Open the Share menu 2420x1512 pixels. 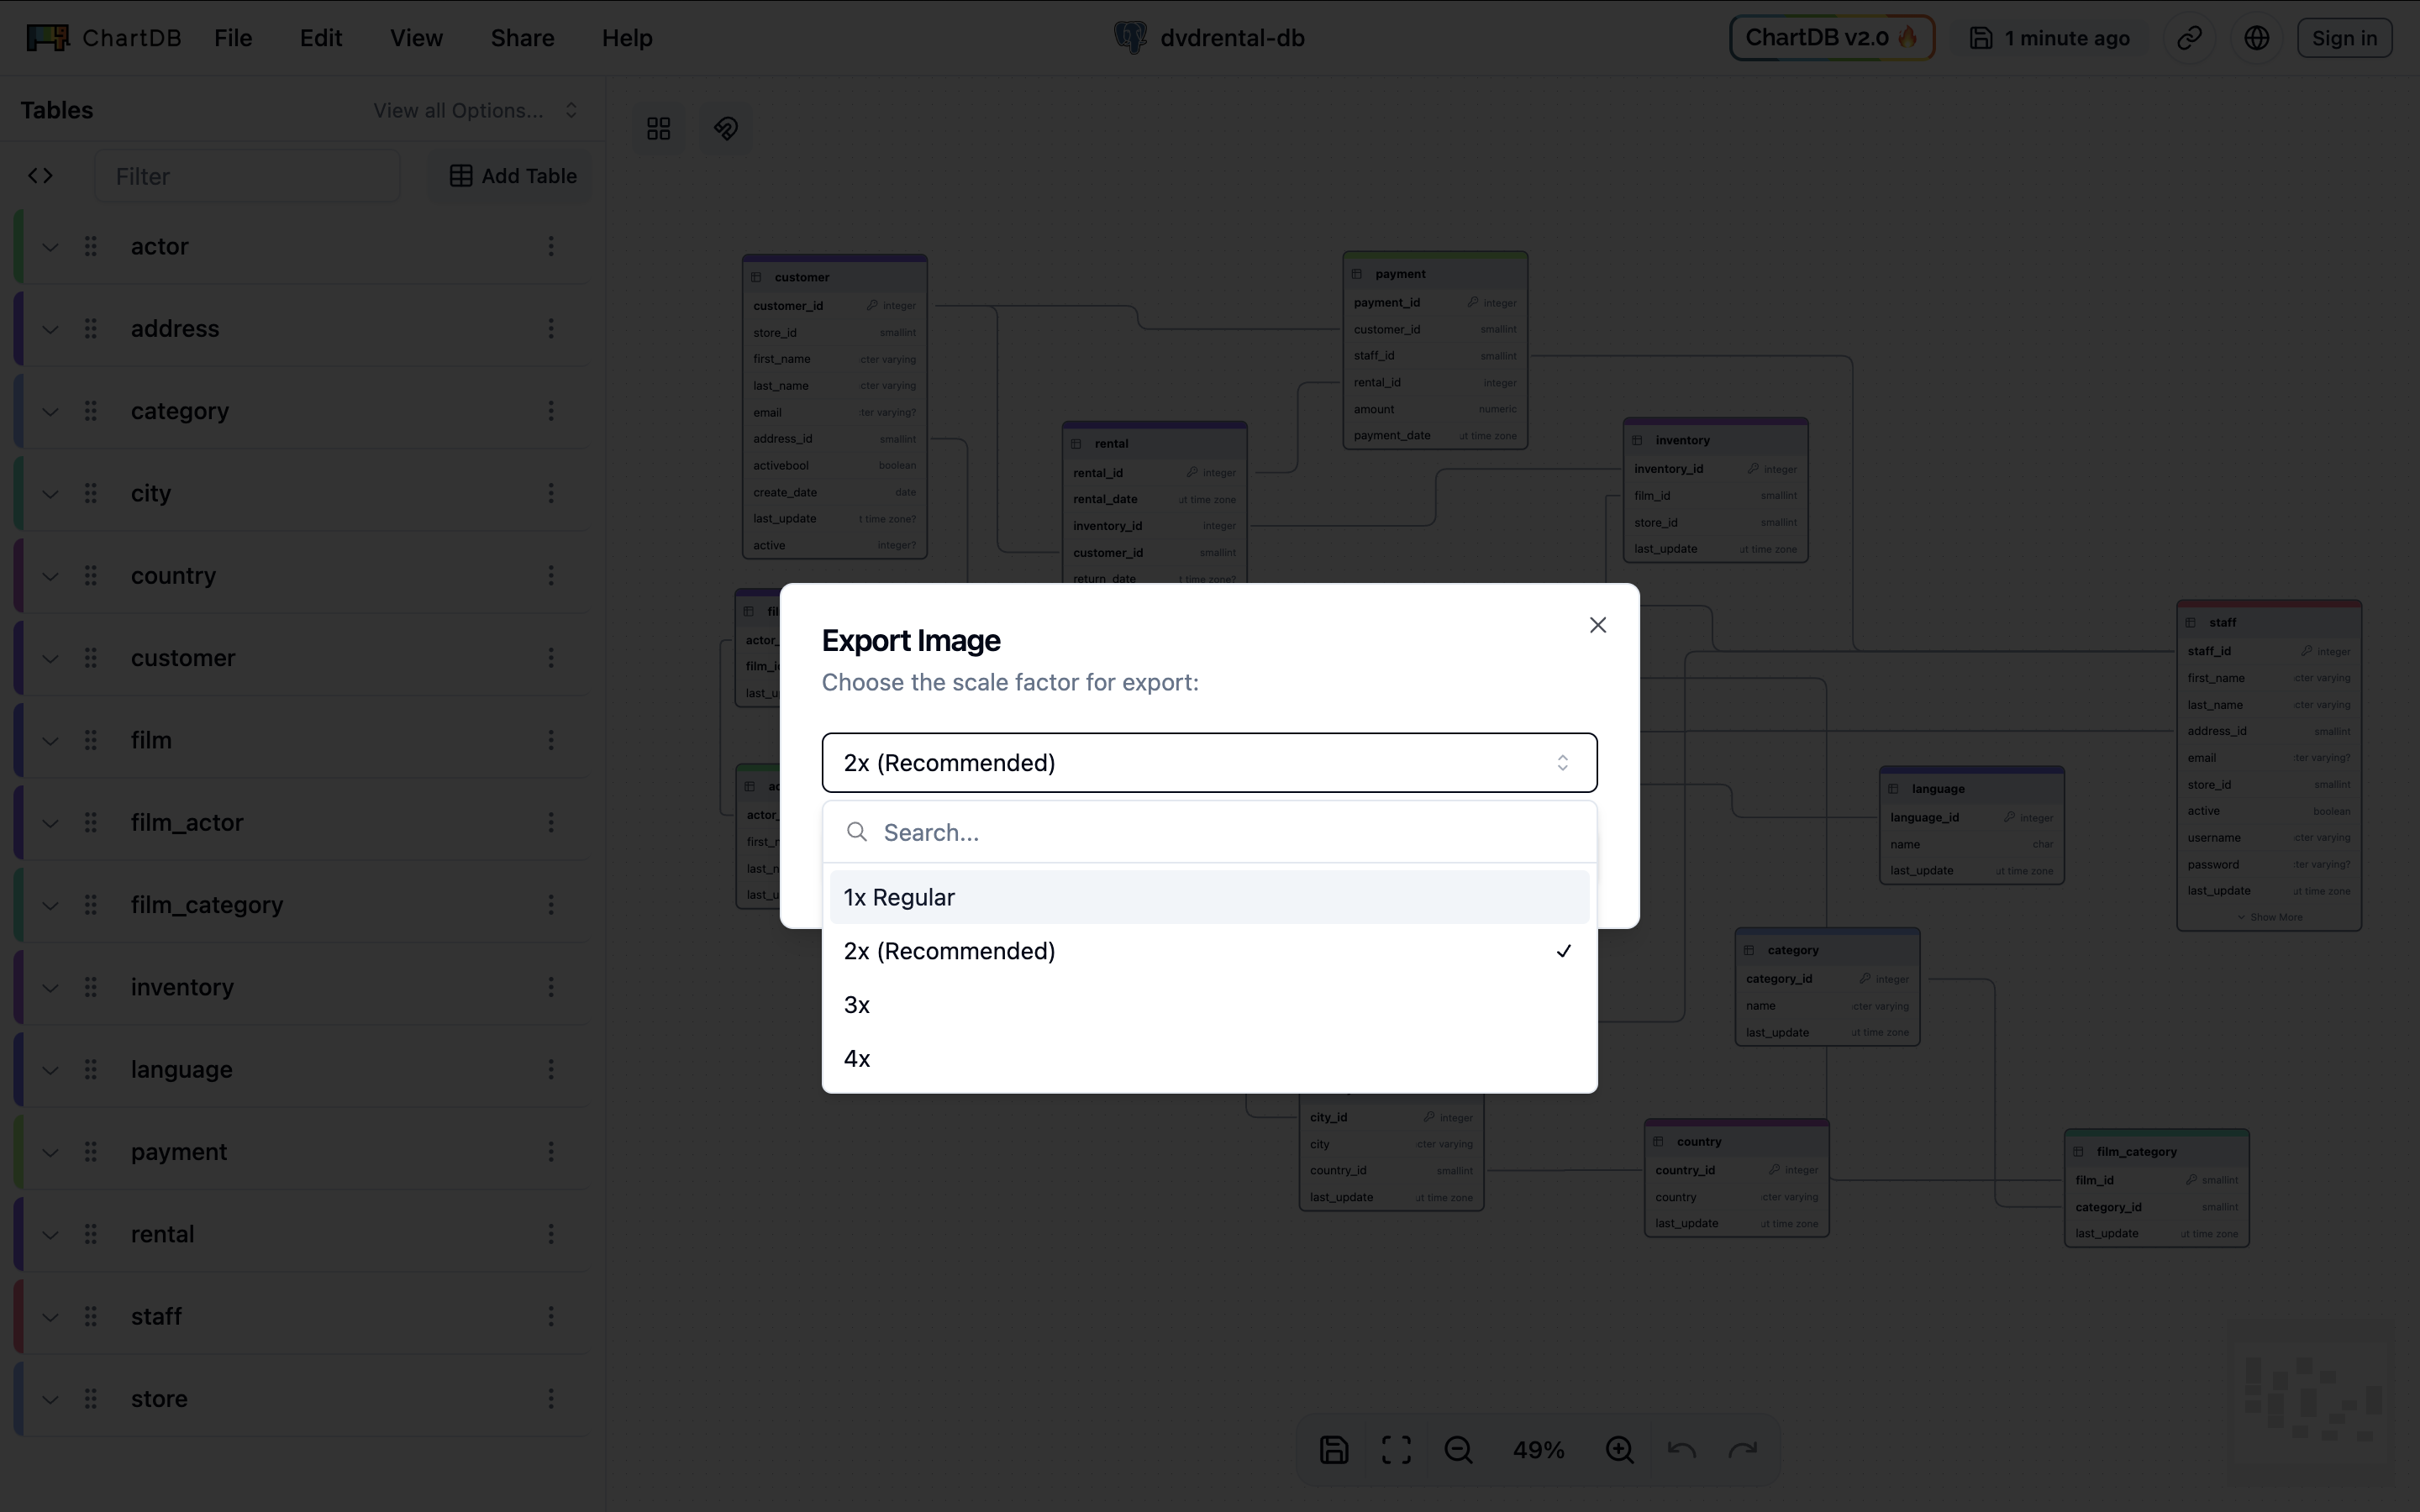522,38
